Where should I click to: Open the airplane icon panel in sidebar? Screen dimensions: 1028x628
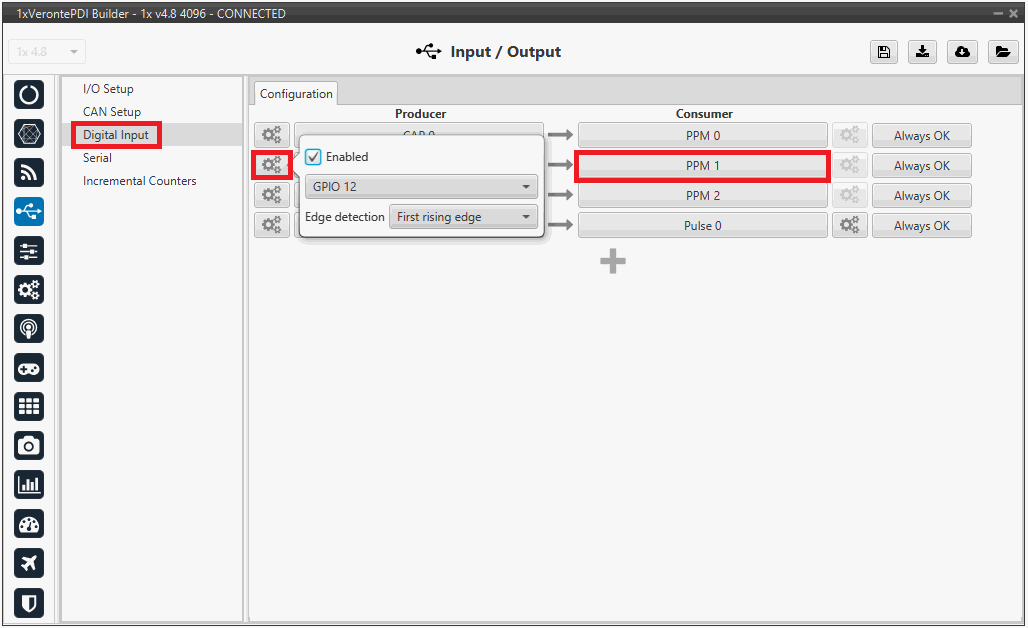29,563
